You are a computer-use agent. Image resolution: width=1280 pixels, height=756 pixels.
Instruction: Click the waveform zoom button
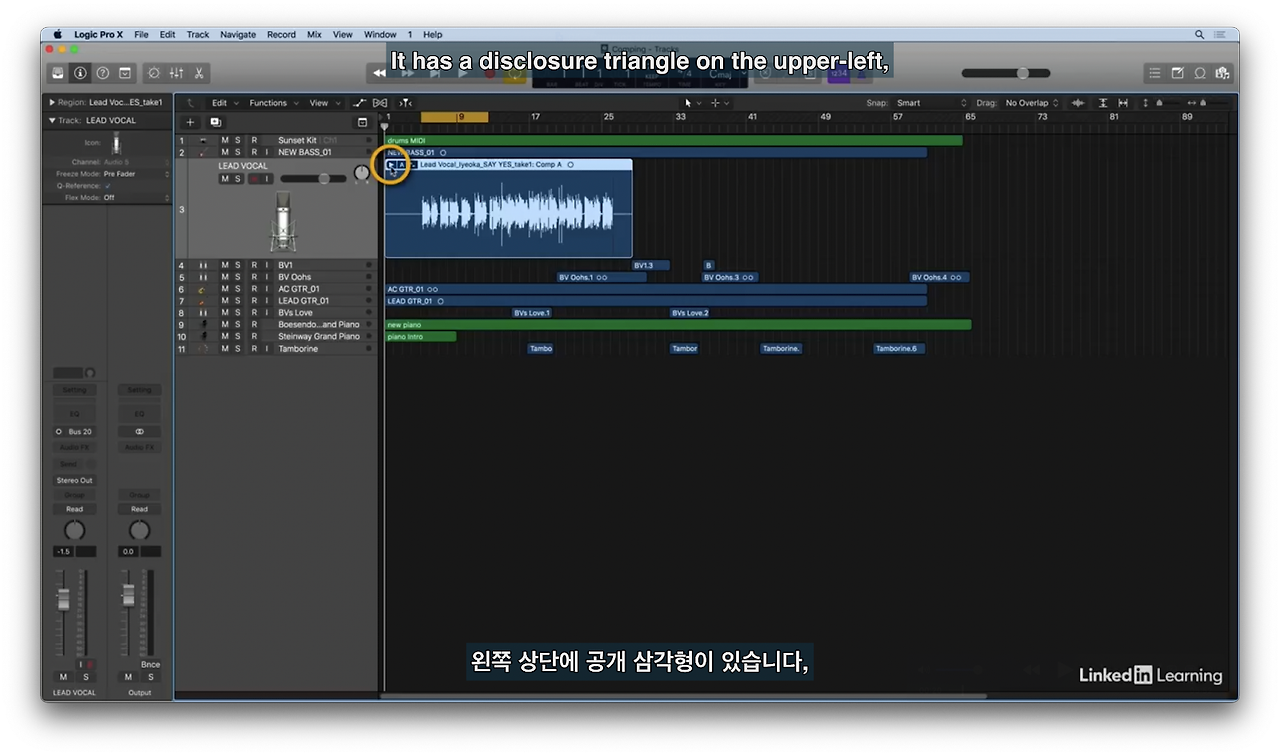click(1078, 103)
